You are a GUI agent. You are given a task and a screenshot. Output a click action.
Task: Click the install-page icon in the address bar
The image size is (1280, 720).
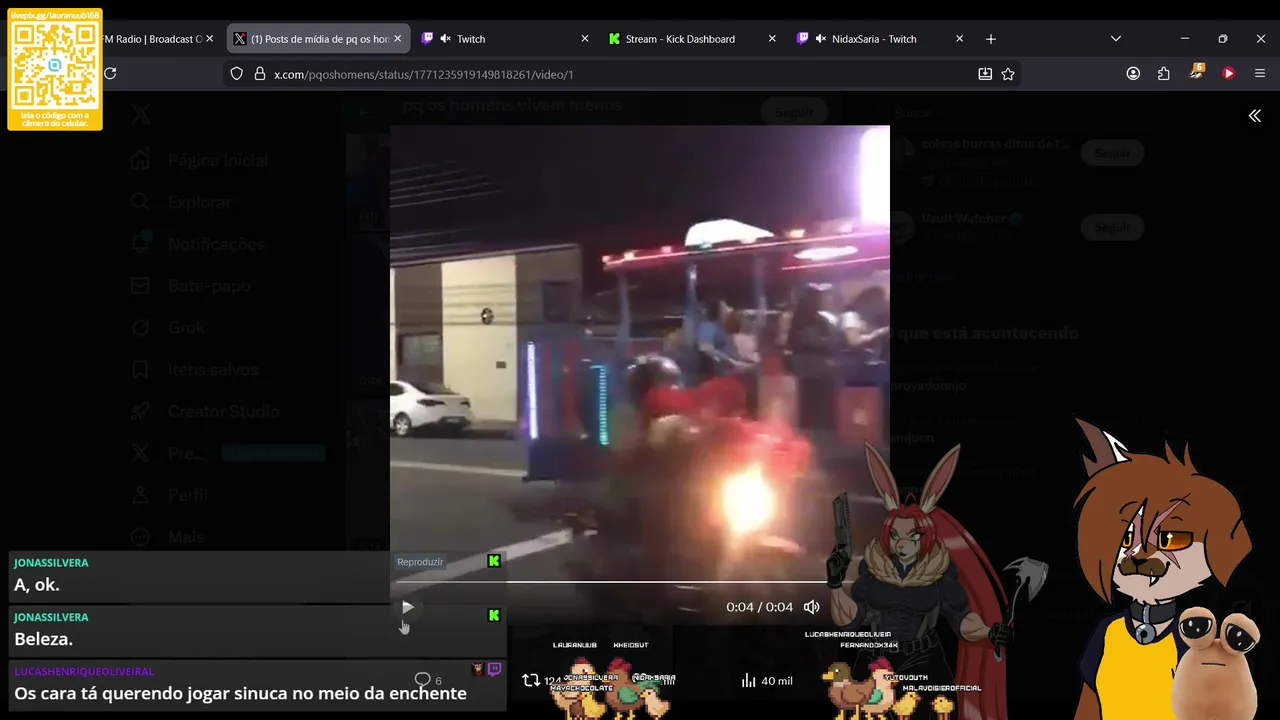coord(985,73)
